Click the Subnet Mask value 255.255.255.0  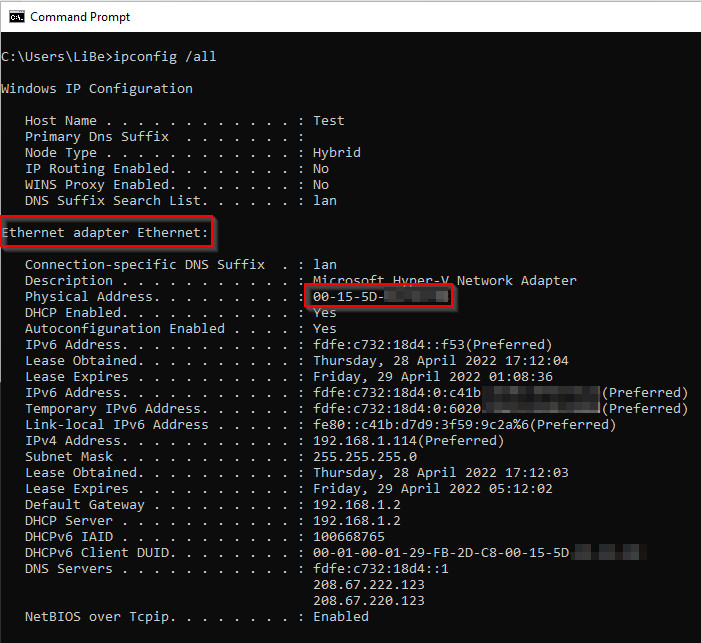click(x=364, y=456)
